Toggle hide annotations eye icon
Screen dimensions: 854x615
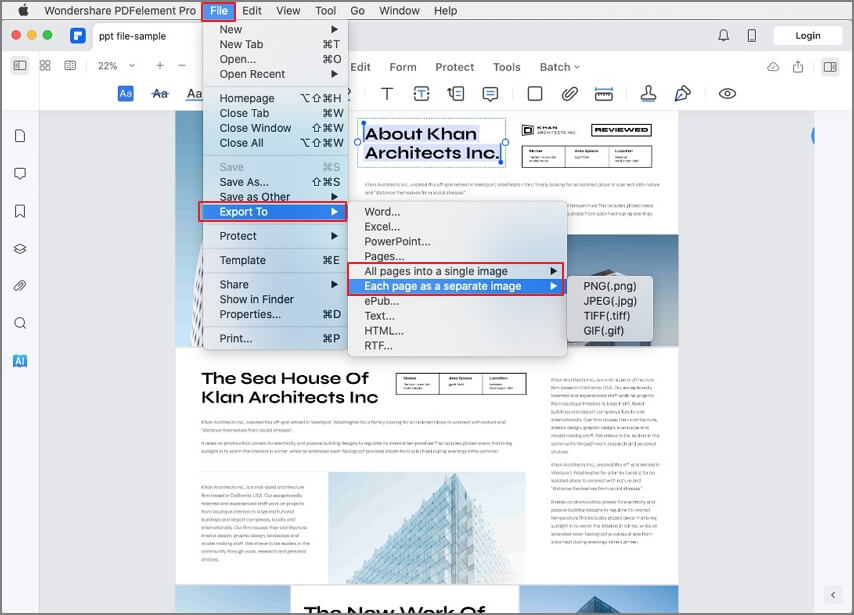[727, 94]
